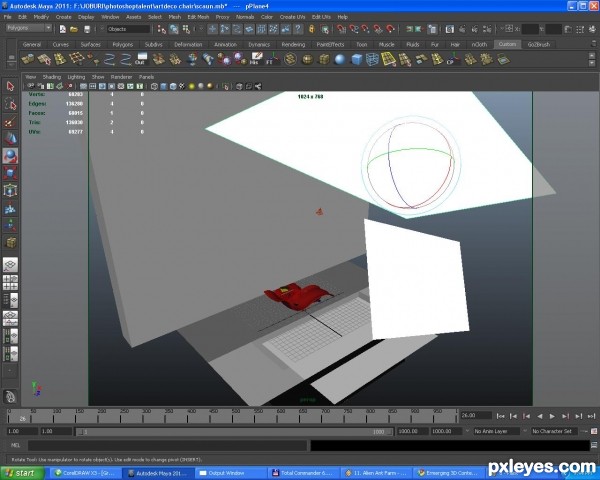The image size is (600, 480).
Task: Play the animation backwards
Action: (540, 416)
